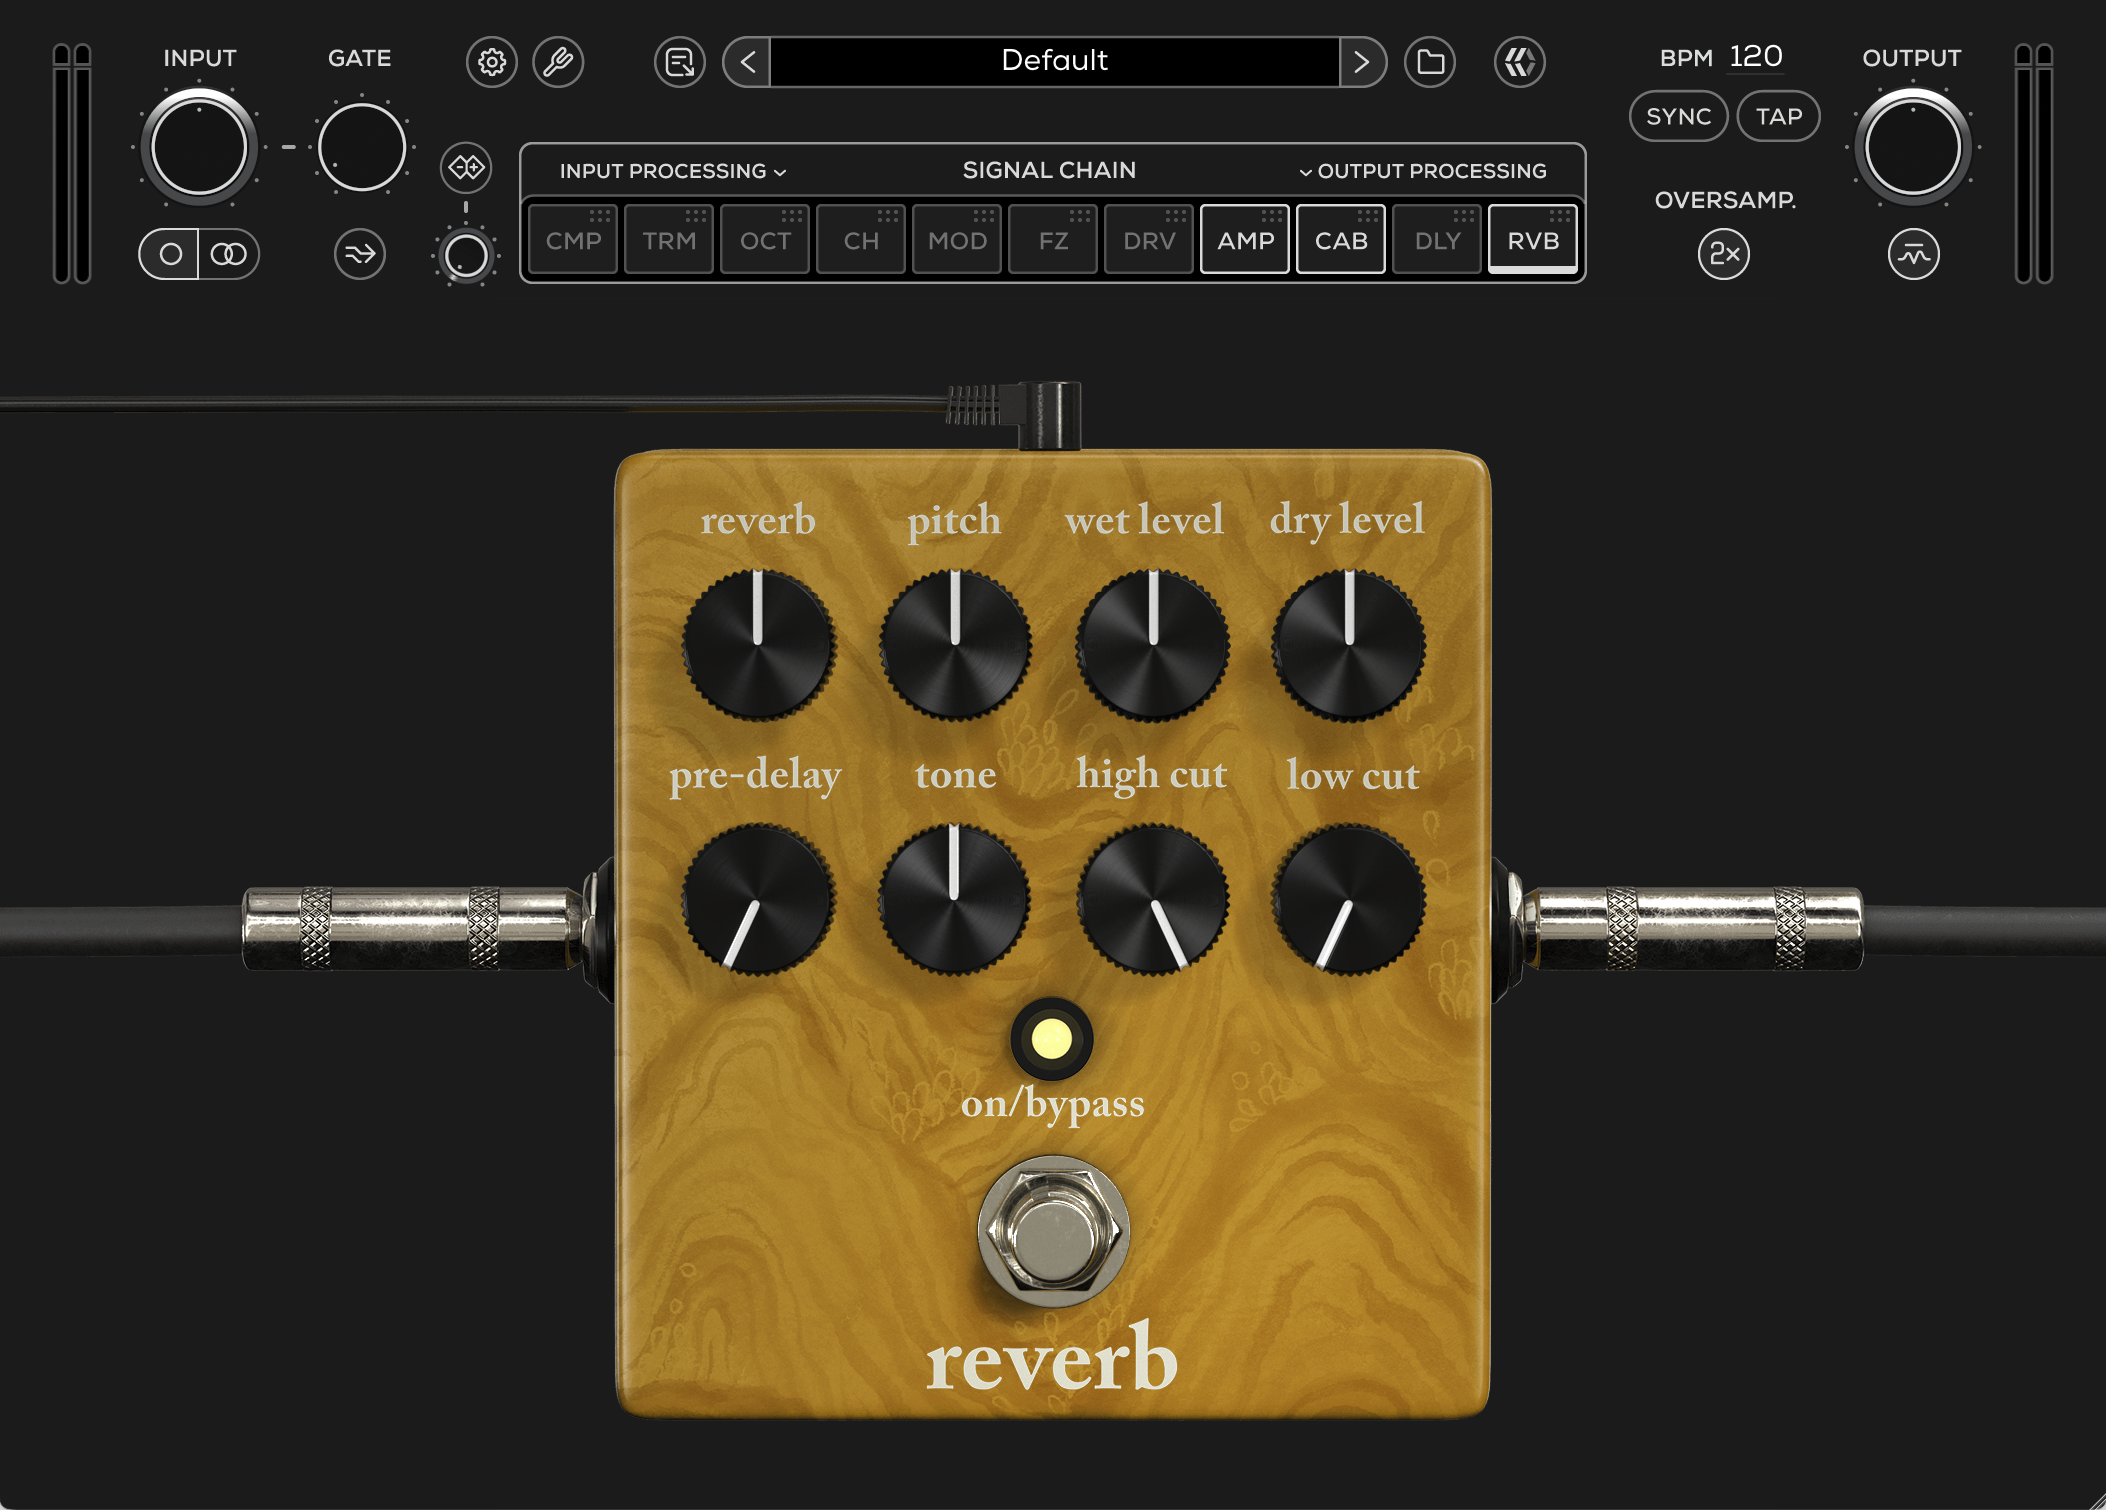The height and width of the screenshot is (1510, 2106).
Task: Select mono input mode
Action: [x=170, y=254]
